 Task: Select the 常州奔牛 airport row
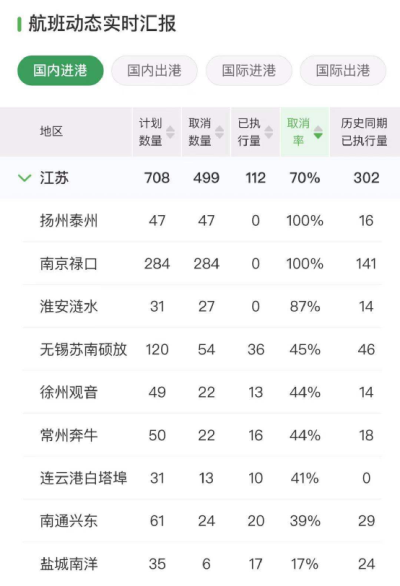click(202, 435)
